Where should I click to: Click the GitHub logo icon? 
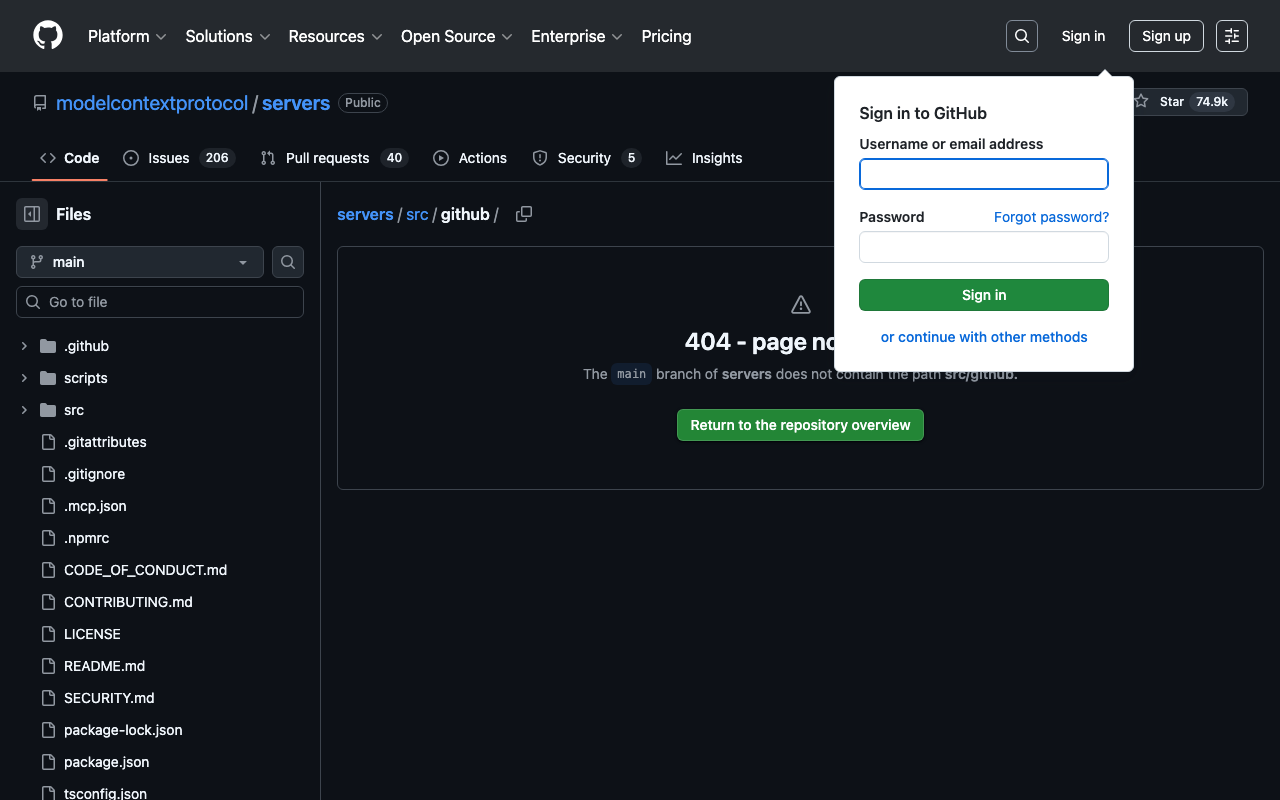pyautogui.click(x=48, y=36)
